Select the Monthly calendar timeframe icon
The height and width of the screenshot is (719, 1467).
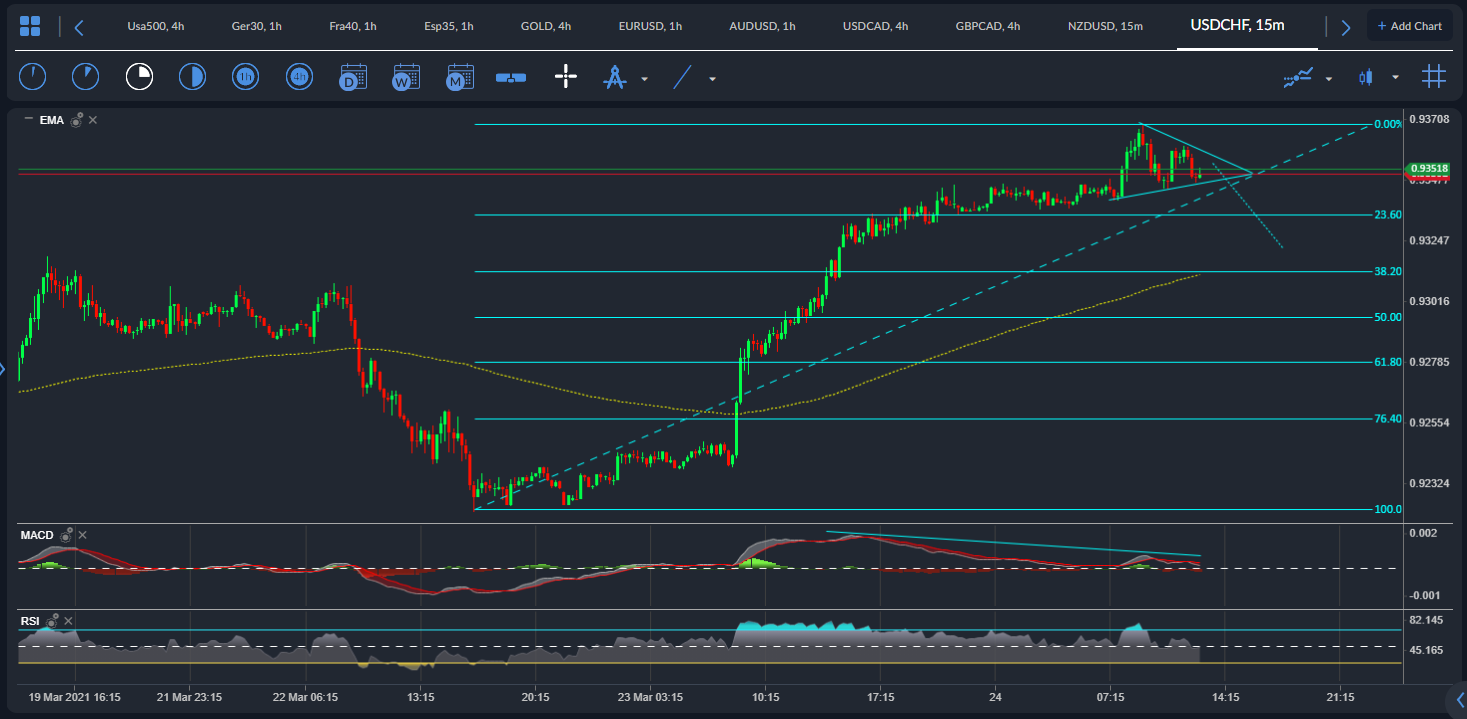click(460, 77)
